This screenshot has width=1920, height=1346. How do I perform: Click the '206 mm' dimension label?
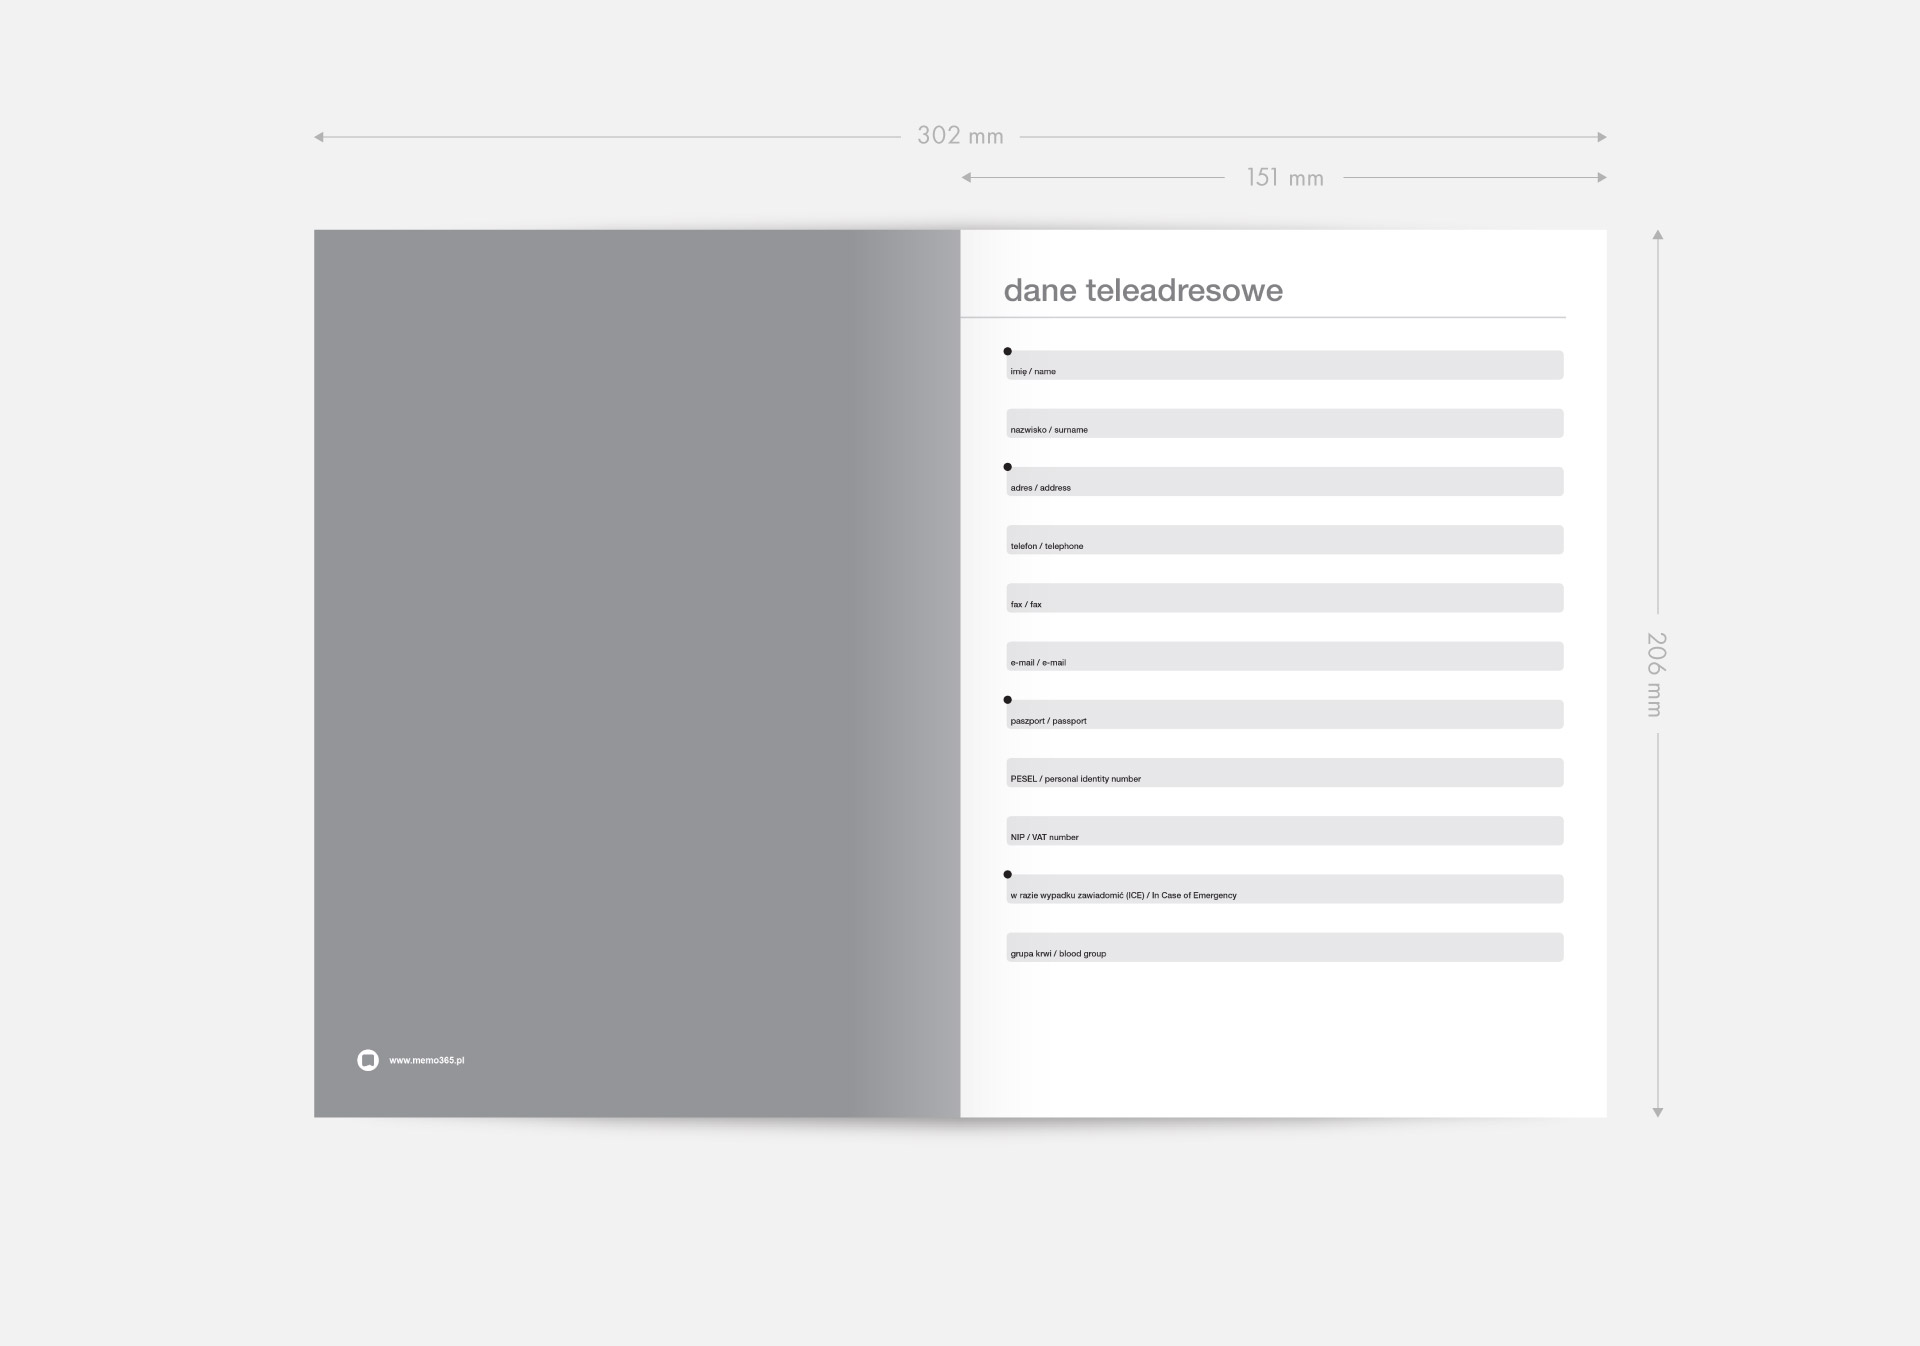[x=1656, y=674]
